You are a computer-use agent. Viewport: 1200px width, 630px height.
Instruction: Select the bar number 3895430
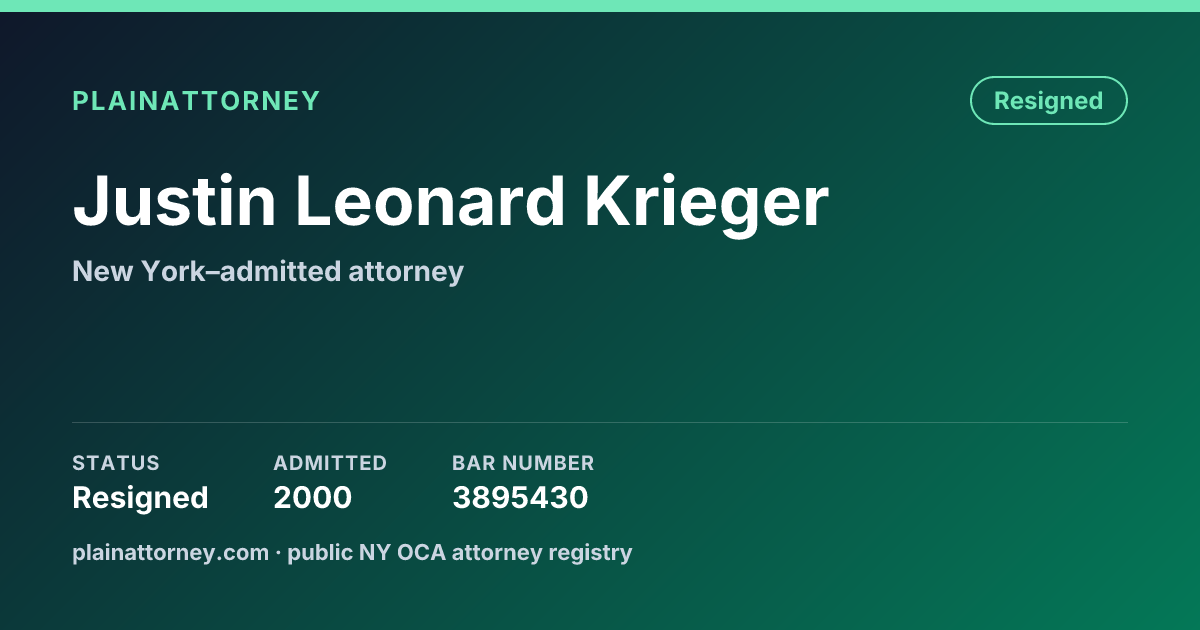520,497
